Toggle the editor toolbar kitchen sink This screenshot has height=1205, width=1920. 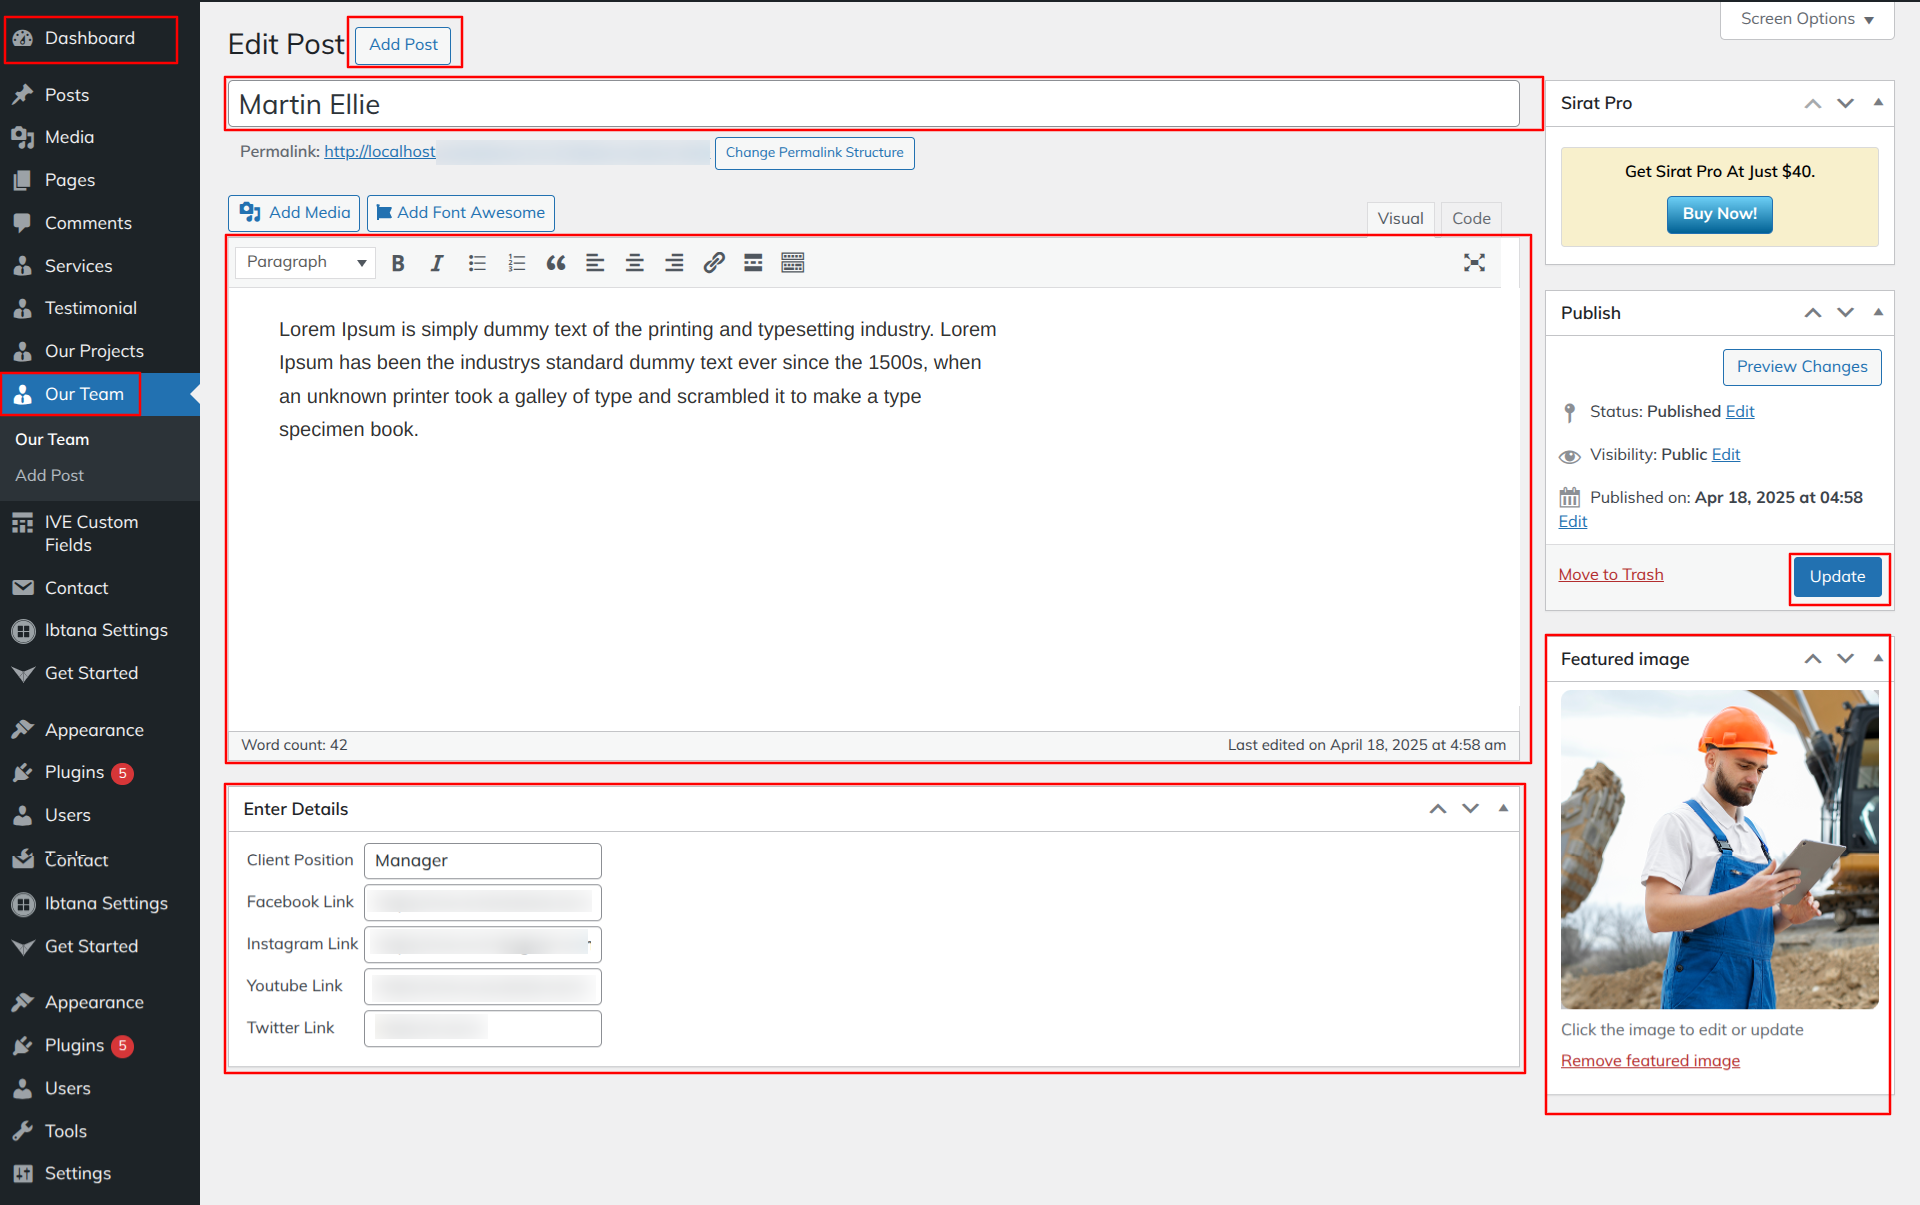pos(793,263)
